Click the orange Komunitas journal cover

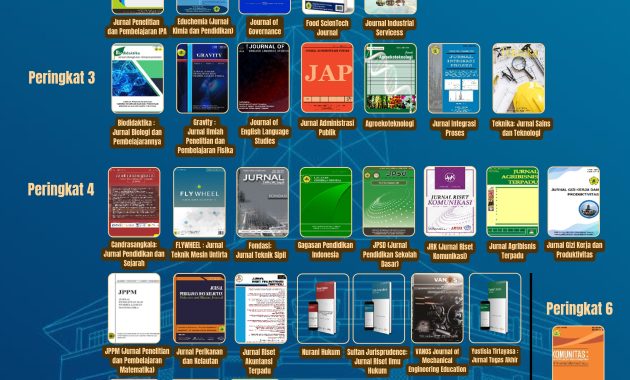(x=578, y=353)
